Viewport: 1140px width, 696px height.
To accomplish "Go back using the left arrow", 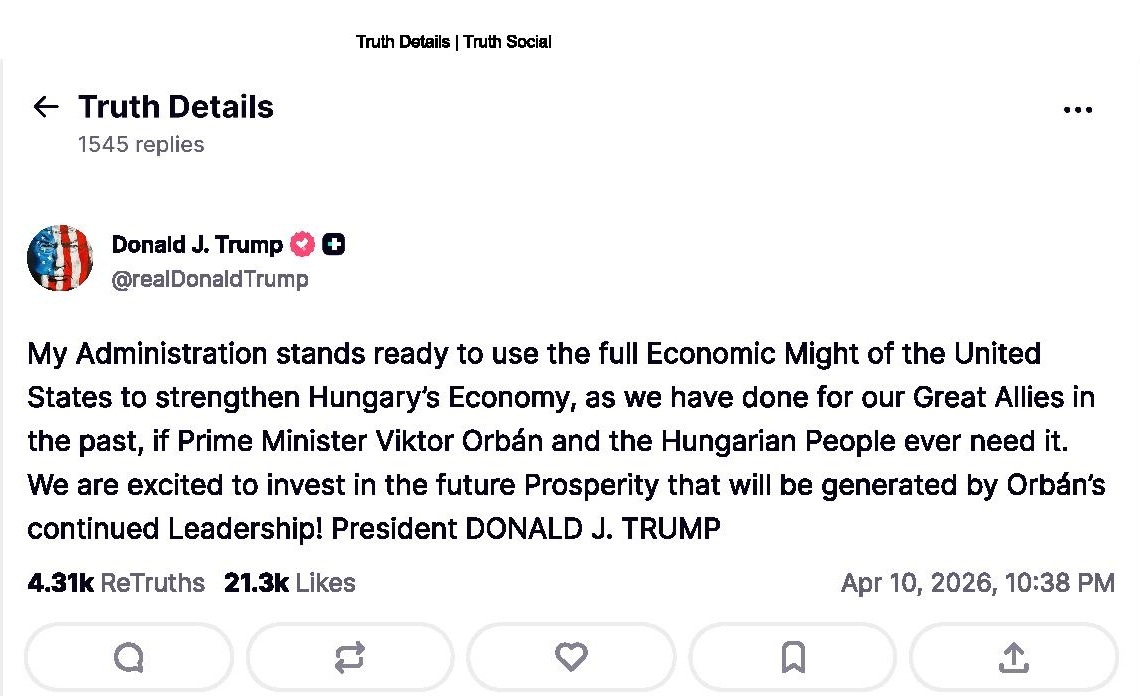I will coord(46,107).
